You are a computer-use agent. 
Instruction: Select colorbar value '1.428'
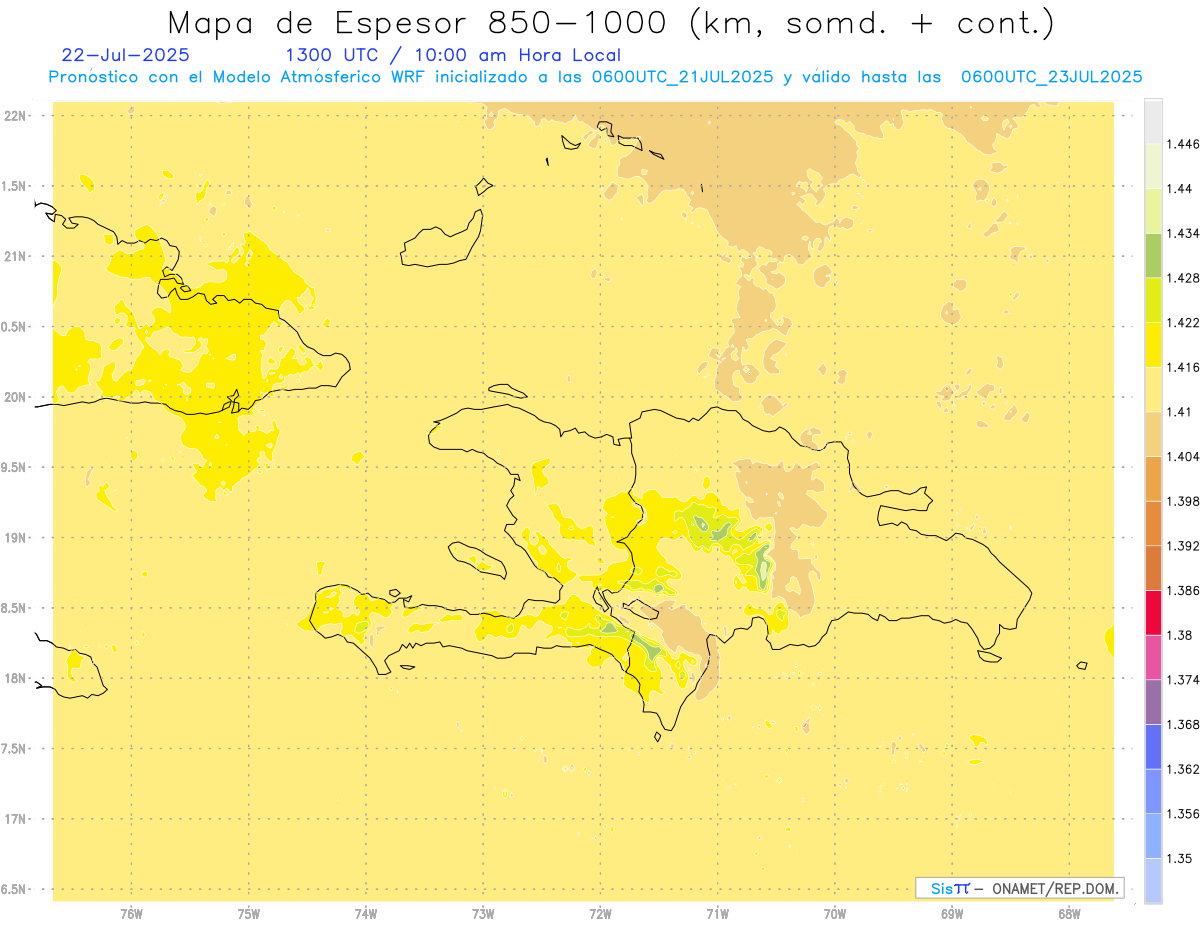1184,278
